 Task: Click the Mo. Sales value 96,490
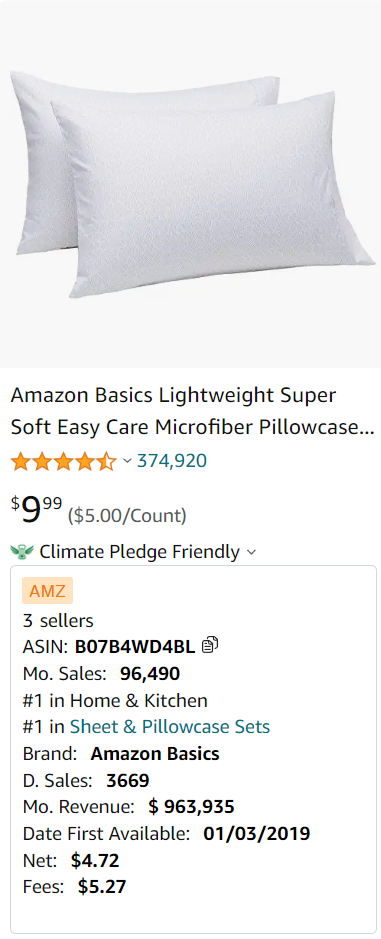point(150,674)
